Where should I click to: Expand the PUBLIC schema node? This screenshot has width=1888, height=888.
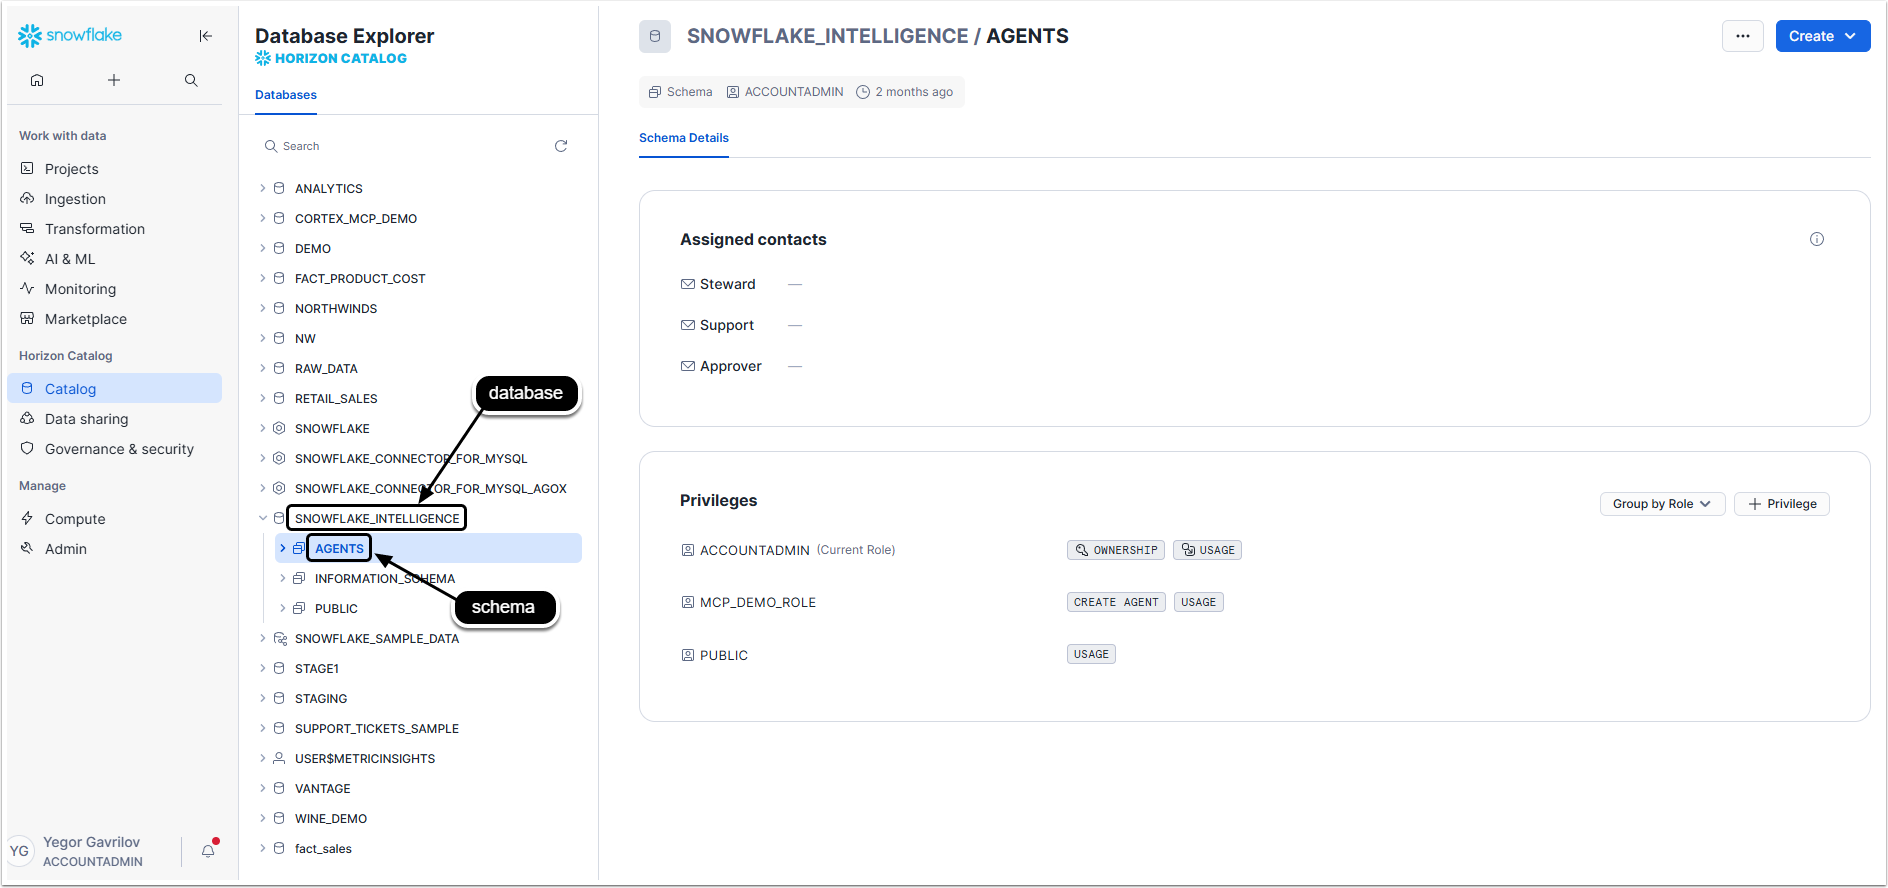point(283,608)
